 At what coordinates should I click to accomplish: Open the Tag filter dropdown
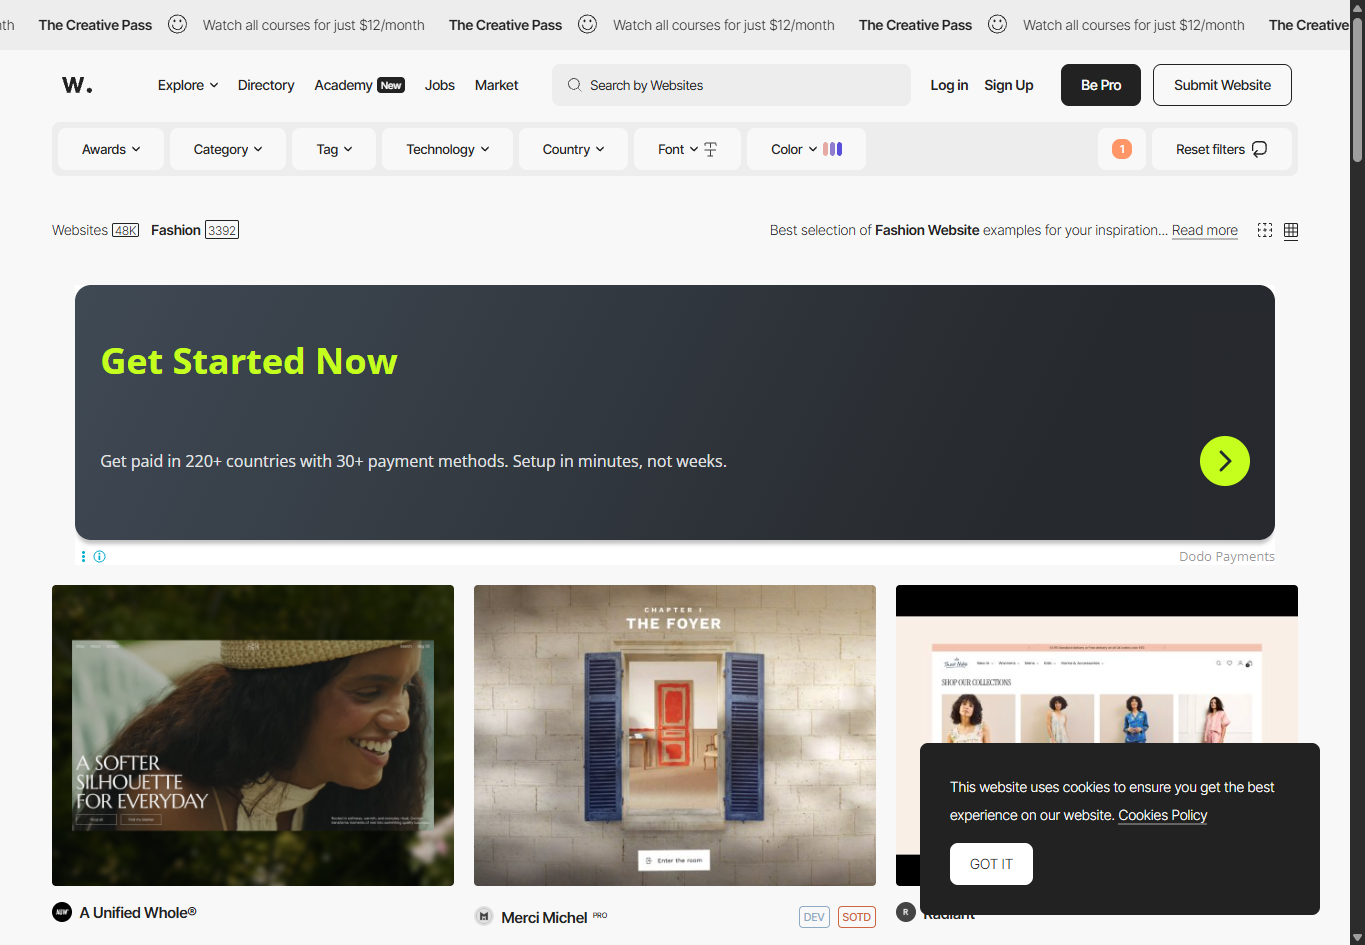334,149
